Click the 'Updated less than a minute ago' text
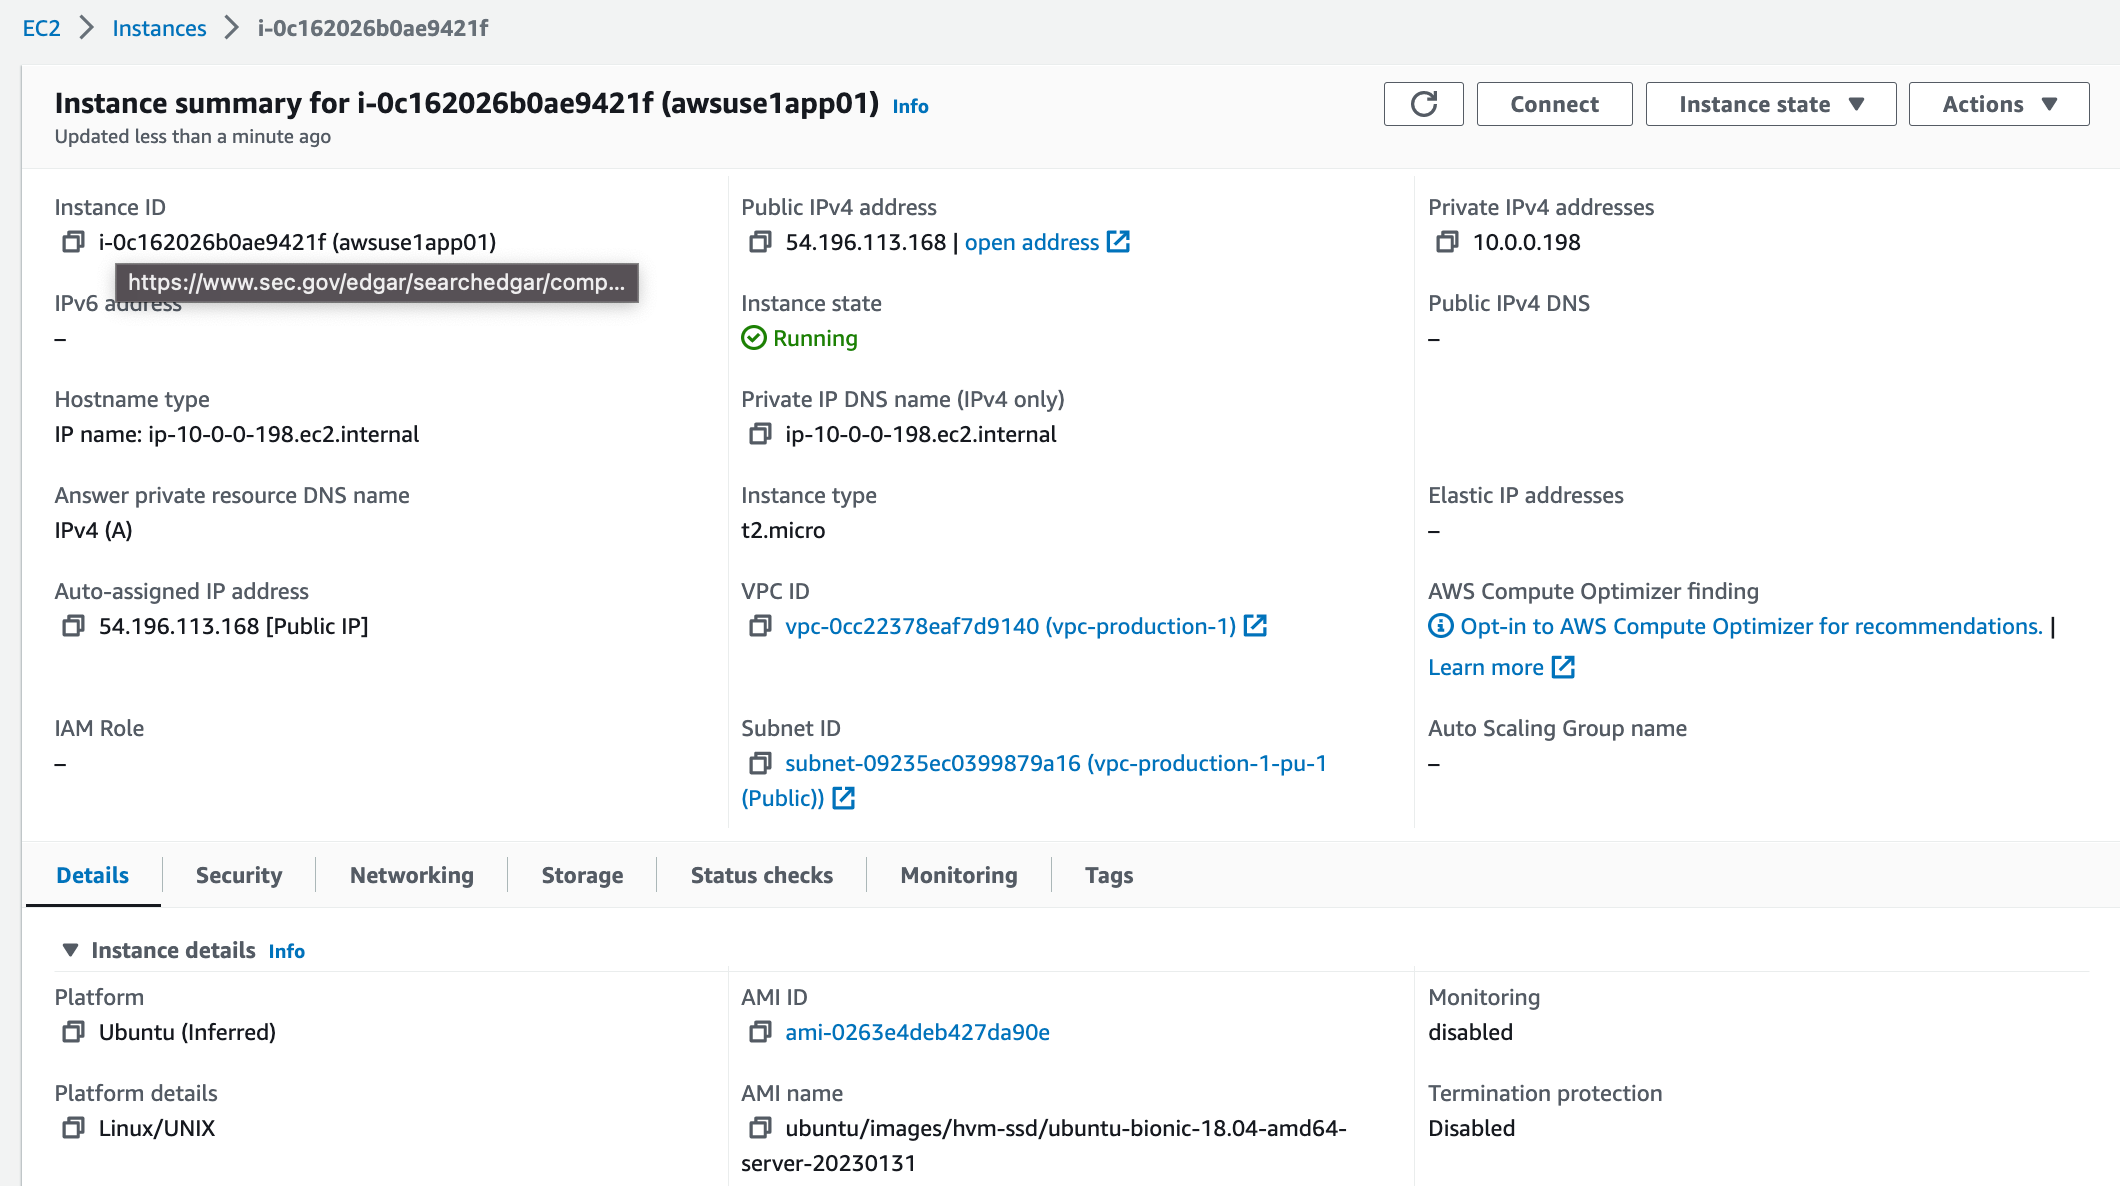 coord(193,136)
